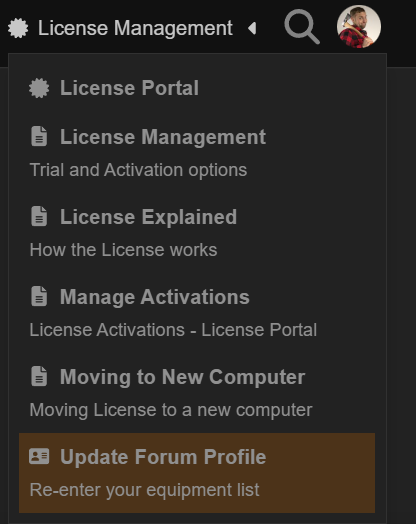Click the Update Forum Profile card icon
416x524 pixels.
coord(39,456)
